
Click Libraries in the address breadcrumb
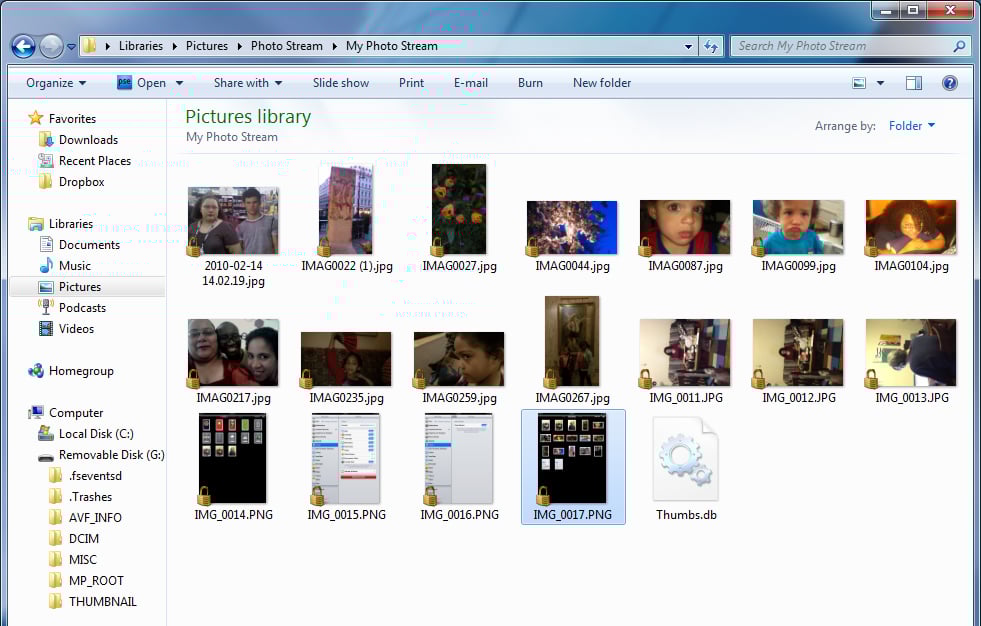pyautogui.click(x=141, y=46)
